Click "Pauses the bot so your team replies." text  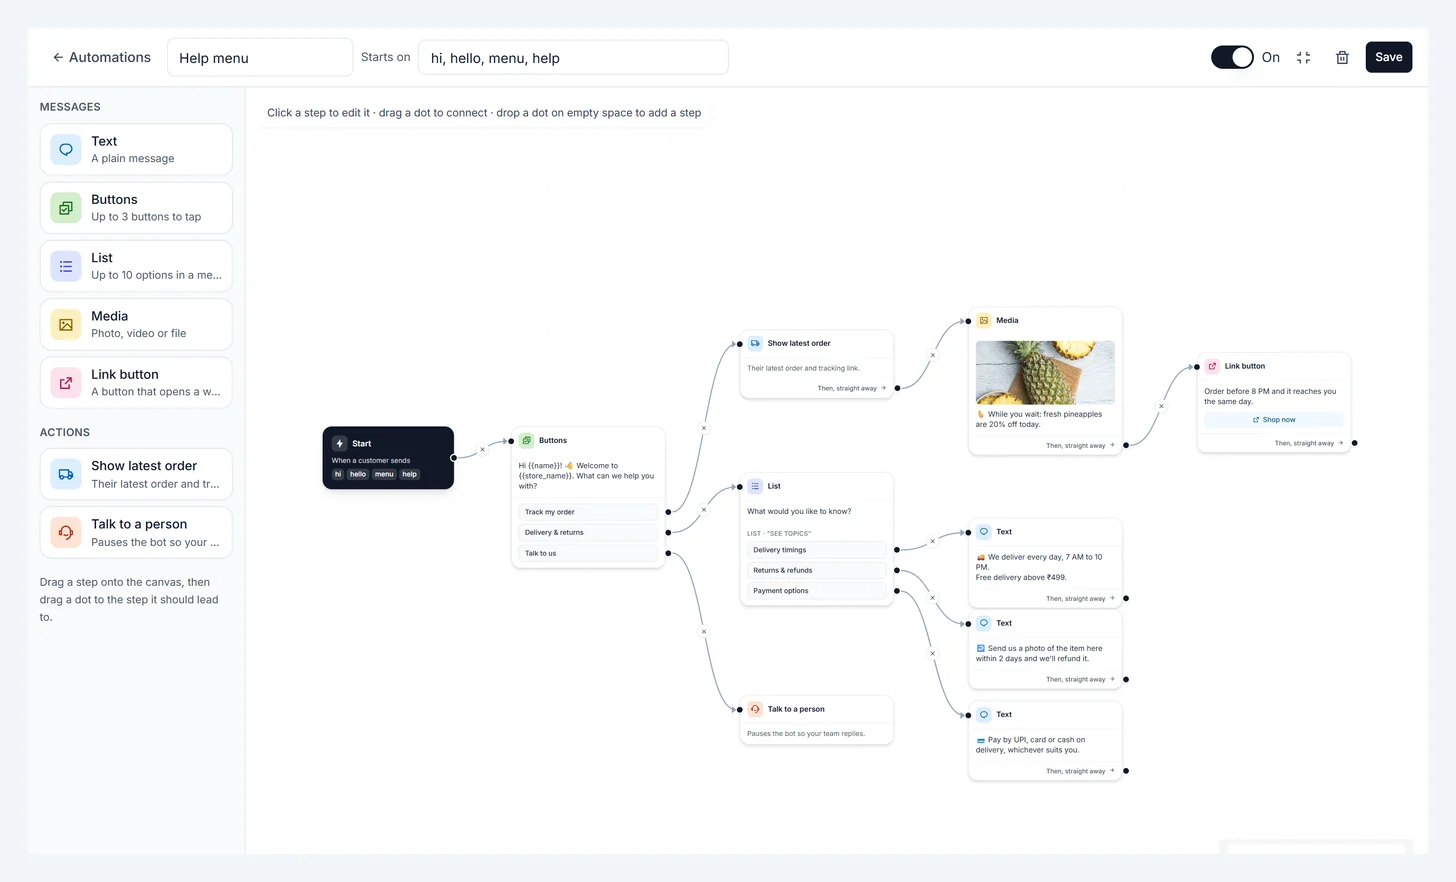coord(806,734)
